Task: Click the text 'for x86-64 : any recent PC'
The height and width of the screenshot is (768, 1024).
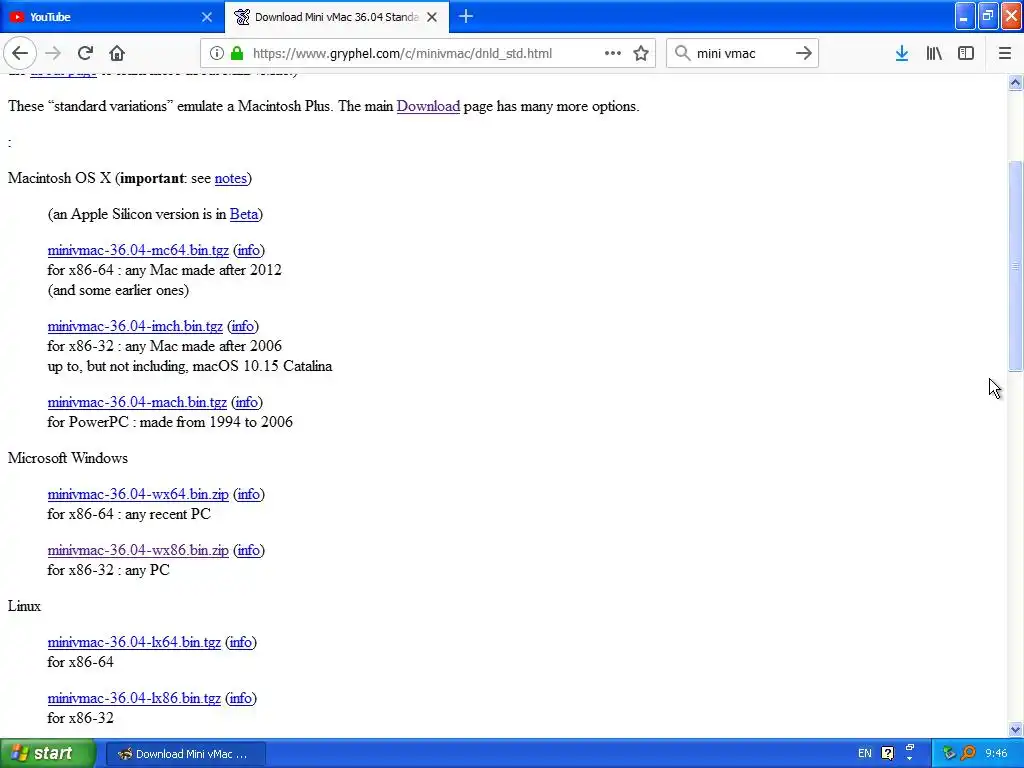Action: (129, 515)
